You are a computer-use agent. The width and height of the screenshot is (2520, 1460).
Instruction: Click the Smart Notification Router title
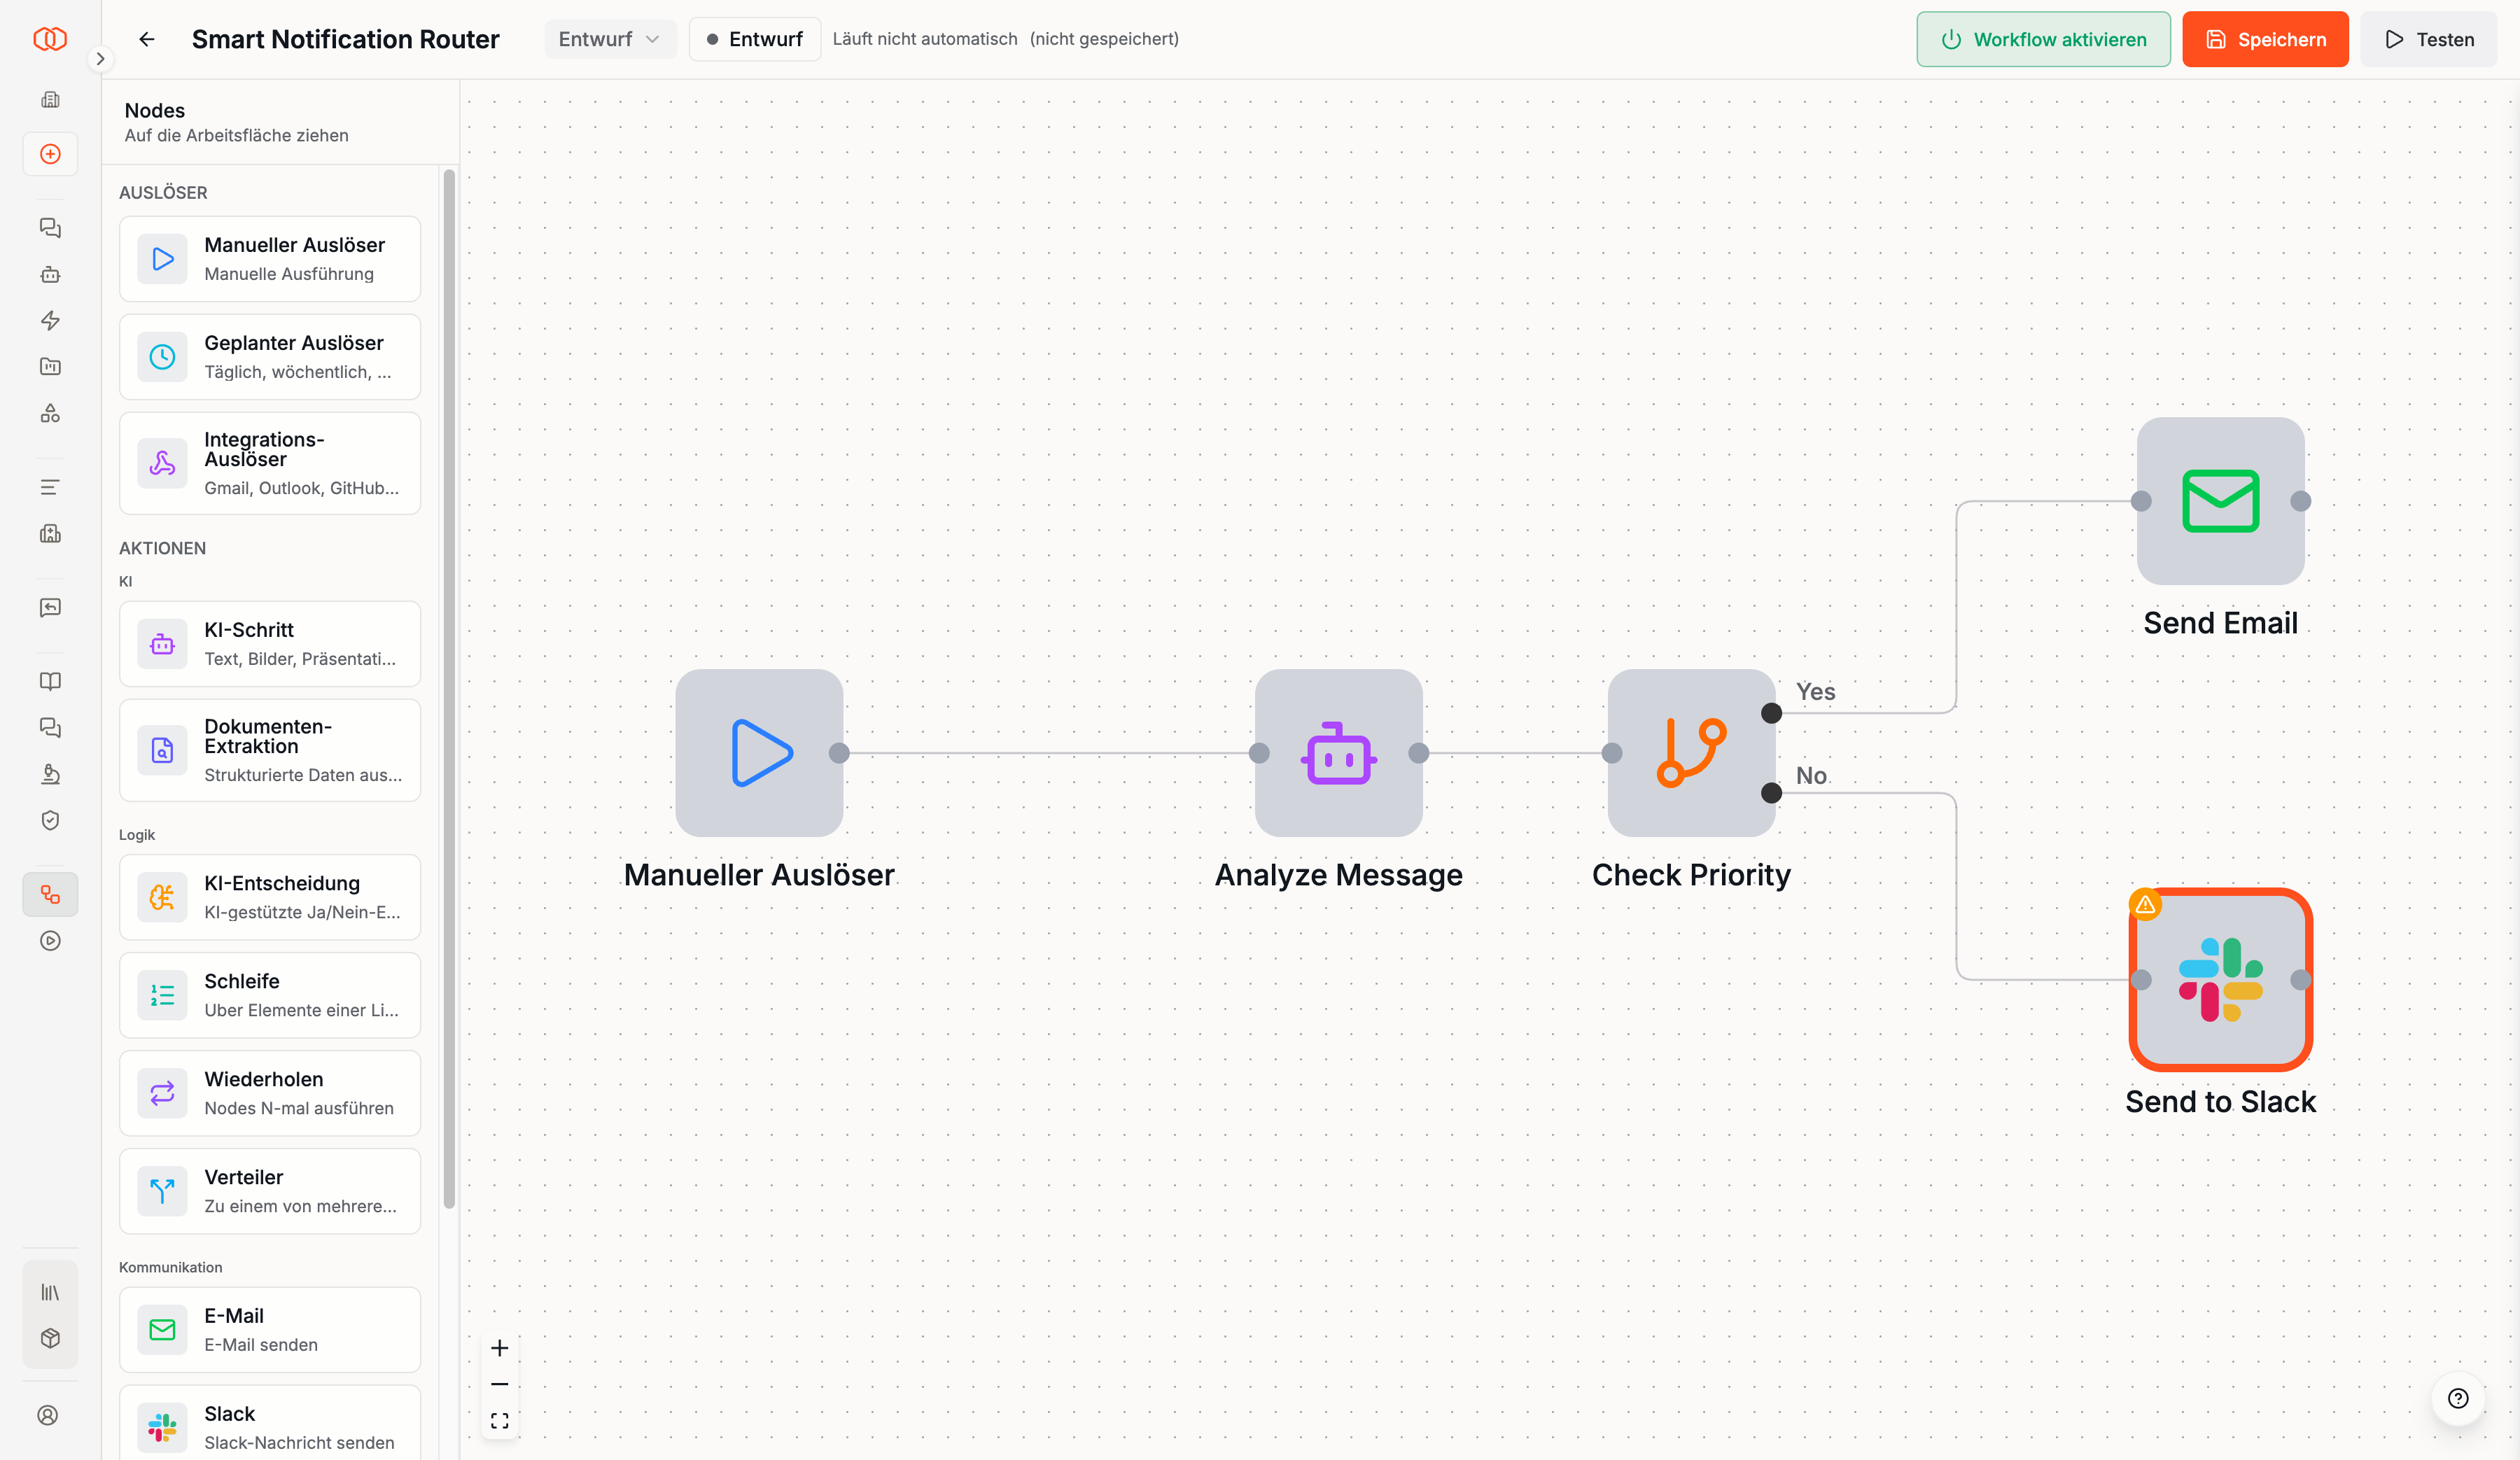[x=345, y=39]
